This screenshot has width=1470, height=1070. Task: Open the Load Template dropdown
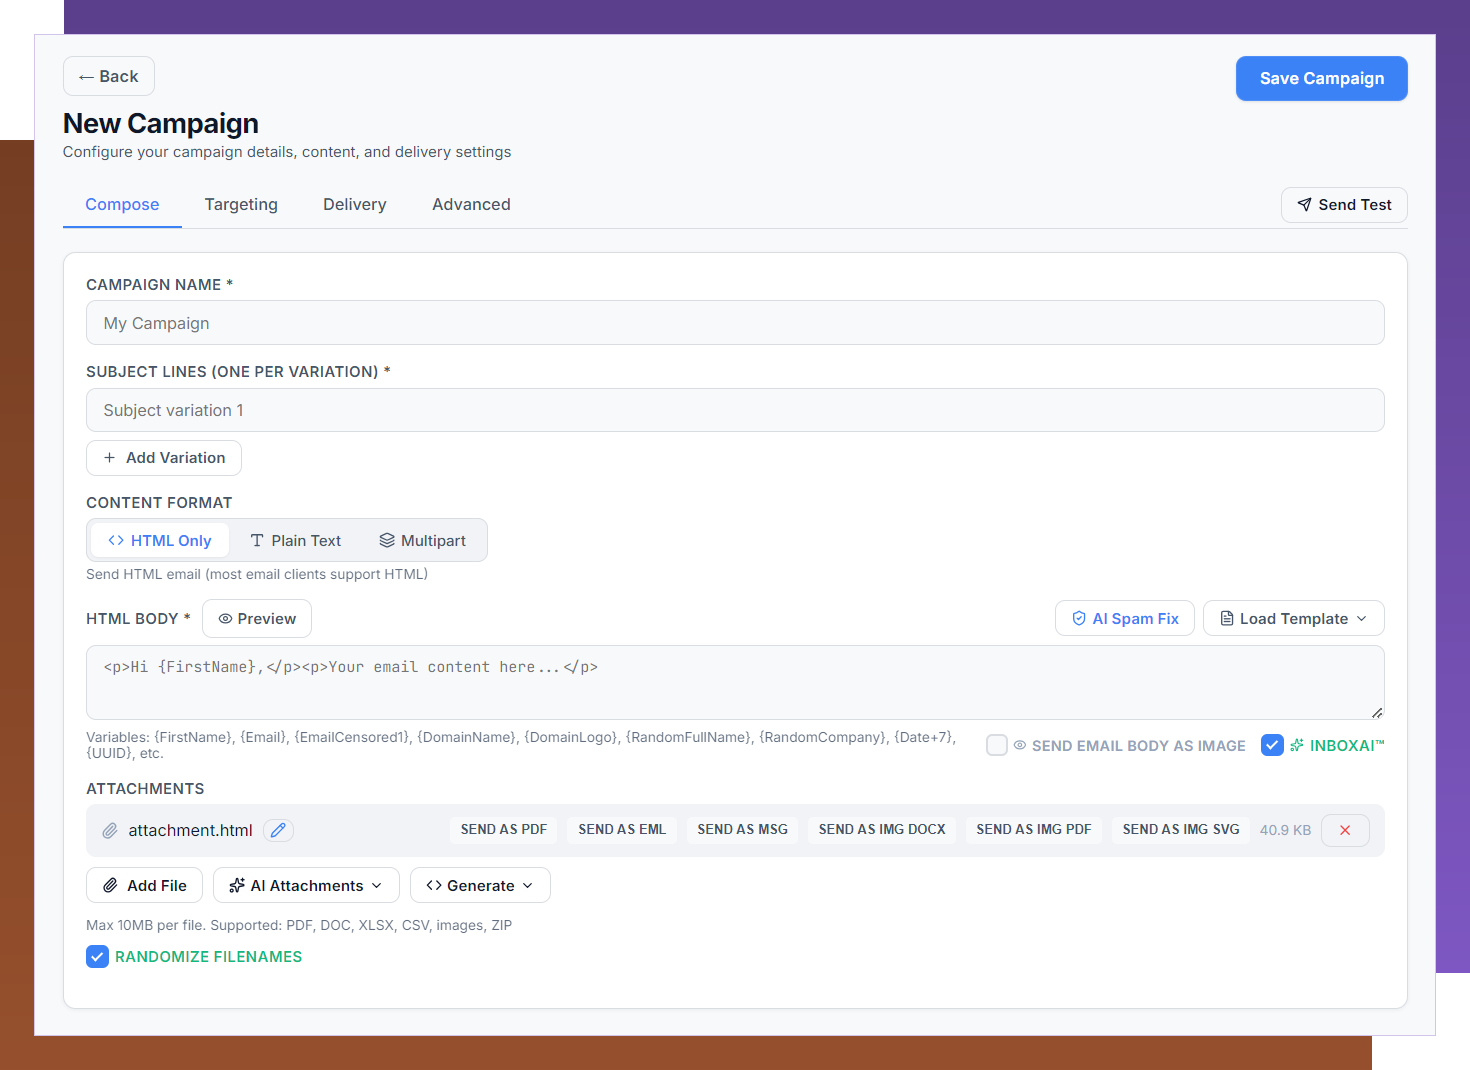tap(1293, 618)
